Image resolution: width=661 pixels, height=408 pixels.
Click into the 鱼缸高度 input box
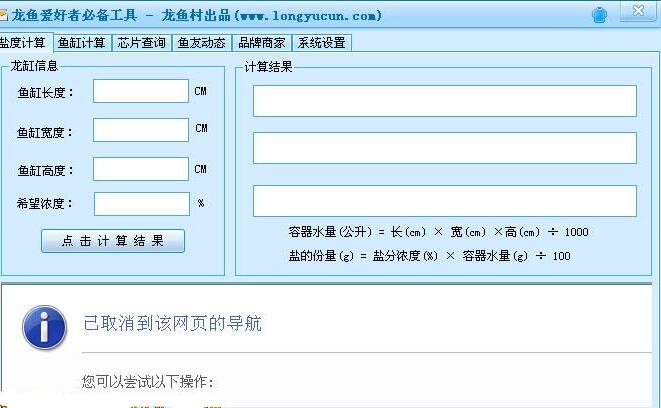141,169
